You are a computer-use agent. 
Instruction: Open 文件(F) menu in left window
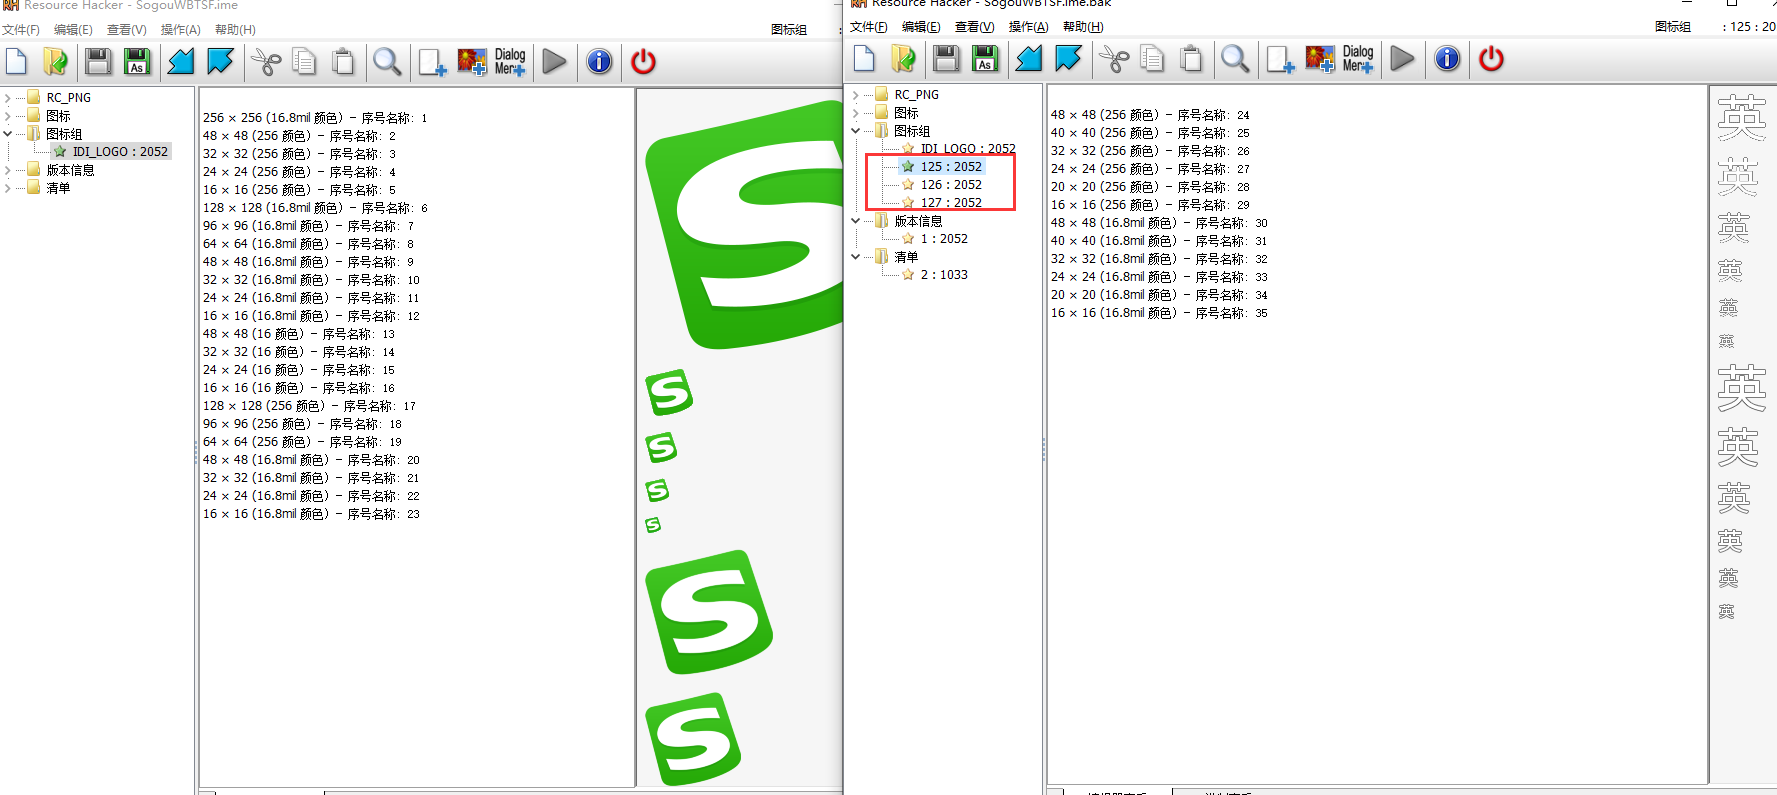(21, 30)
